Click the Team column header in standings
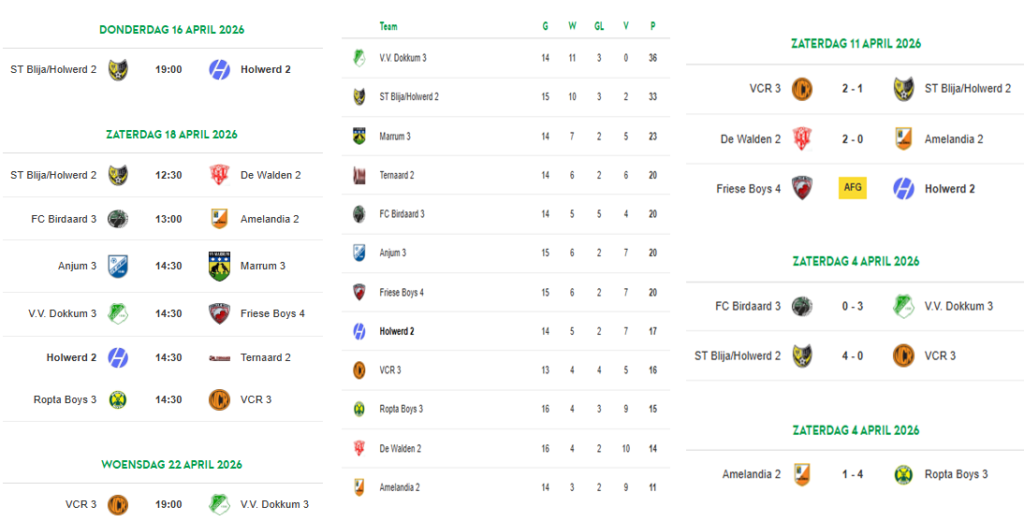1024x521 pixels. [x=388, y=27]
